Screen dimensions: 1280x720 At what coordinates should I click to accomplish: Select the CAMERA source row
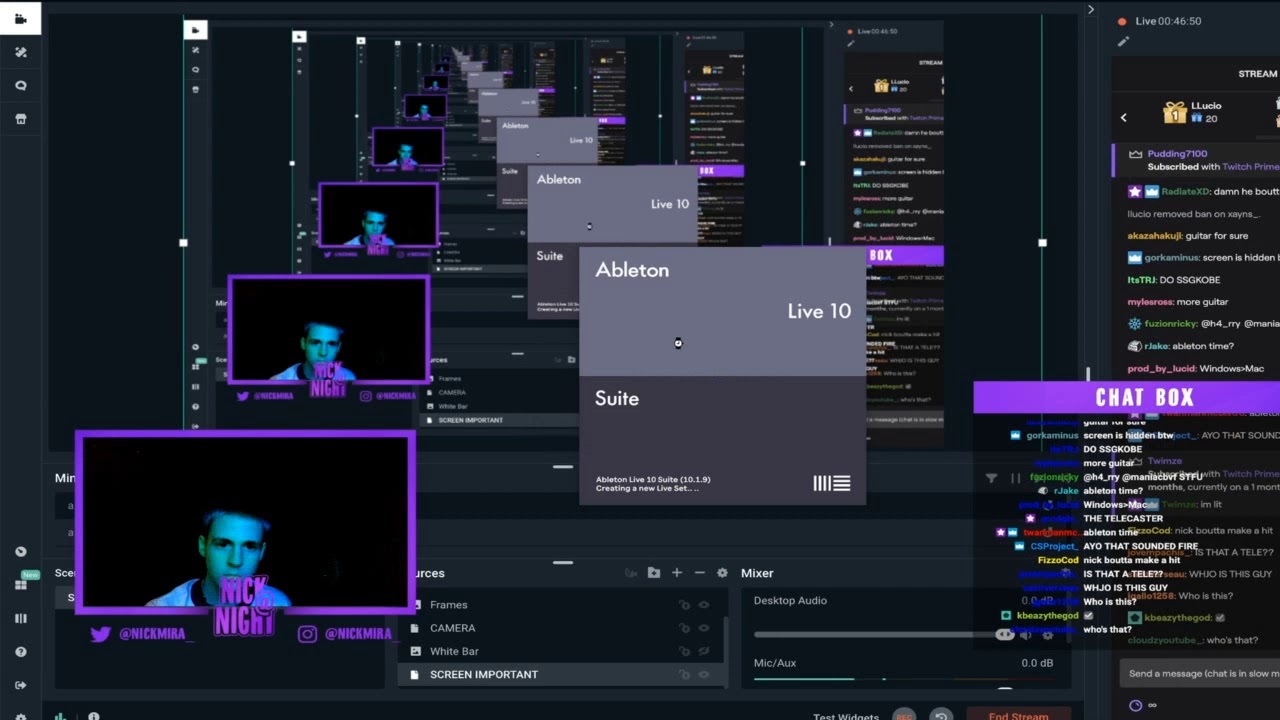(x=561, y=628)
